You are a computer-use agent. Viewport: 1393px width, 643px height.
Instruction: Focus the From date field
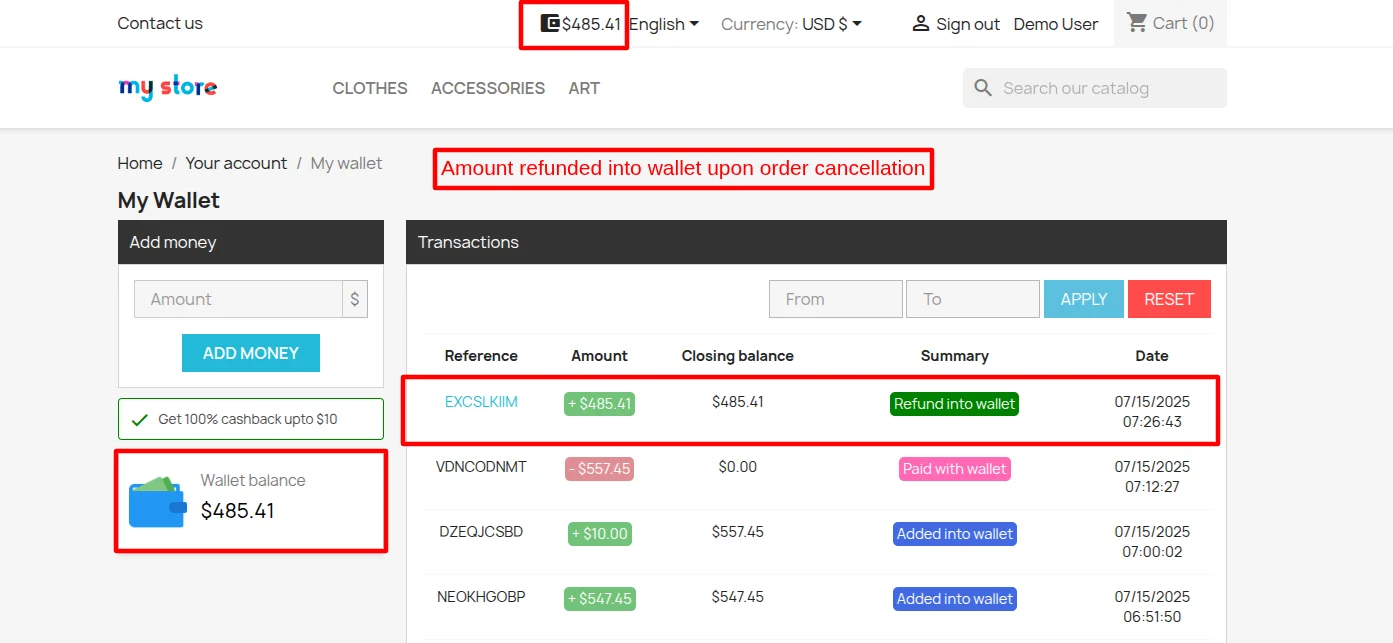coord(835,299)
